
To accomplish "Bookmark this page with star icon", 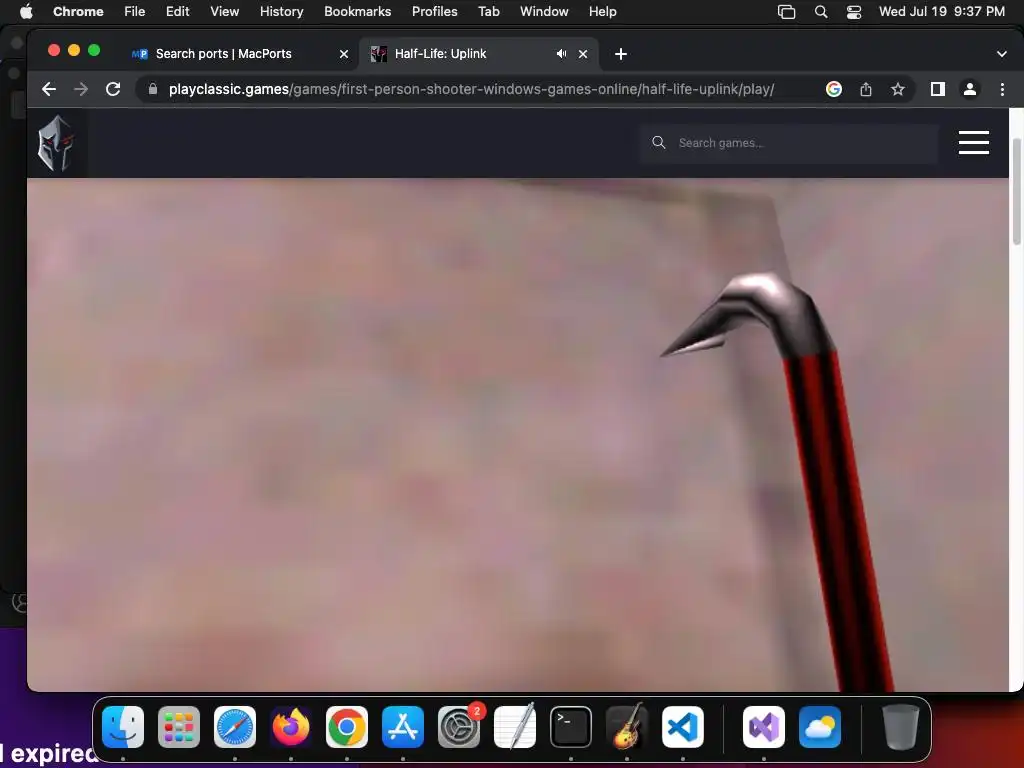I will click(898, 89).
